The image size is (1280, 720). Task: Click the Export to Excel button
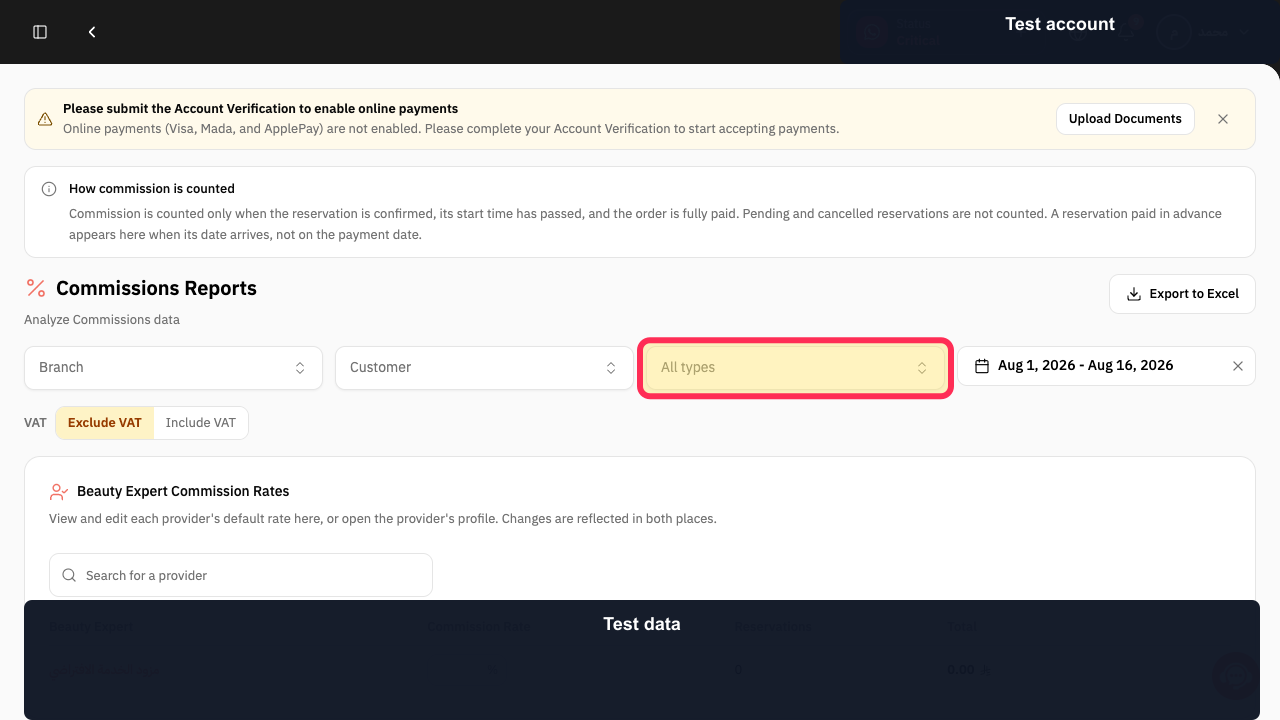point(1182,294)
